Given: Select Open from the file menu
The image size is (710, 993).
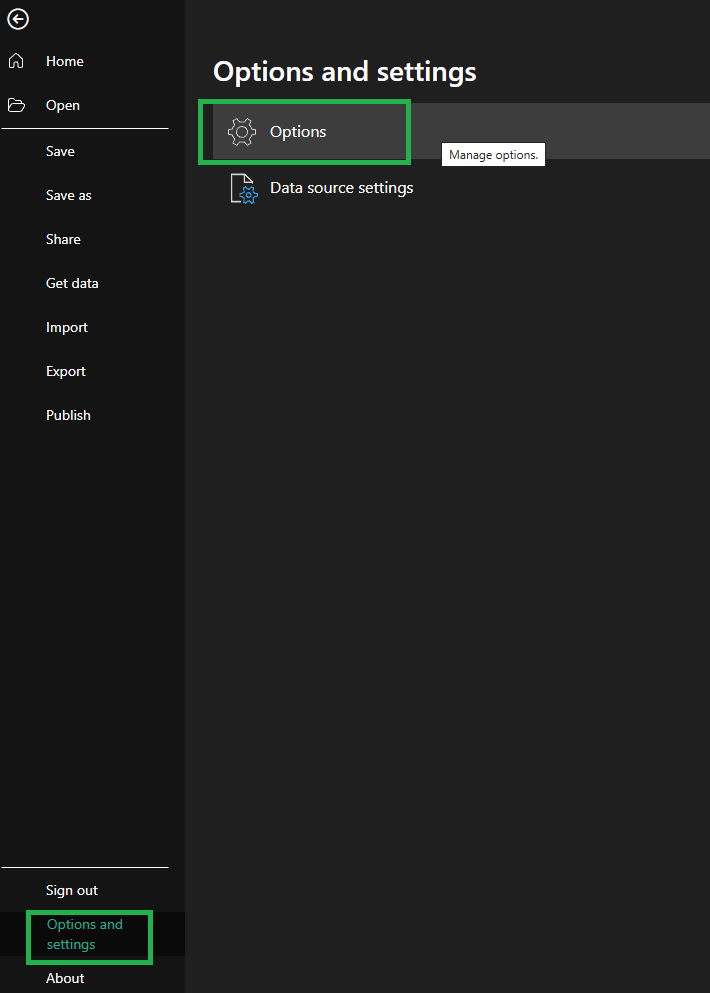Looking at the screenshot, I should (x=63, y=106).
